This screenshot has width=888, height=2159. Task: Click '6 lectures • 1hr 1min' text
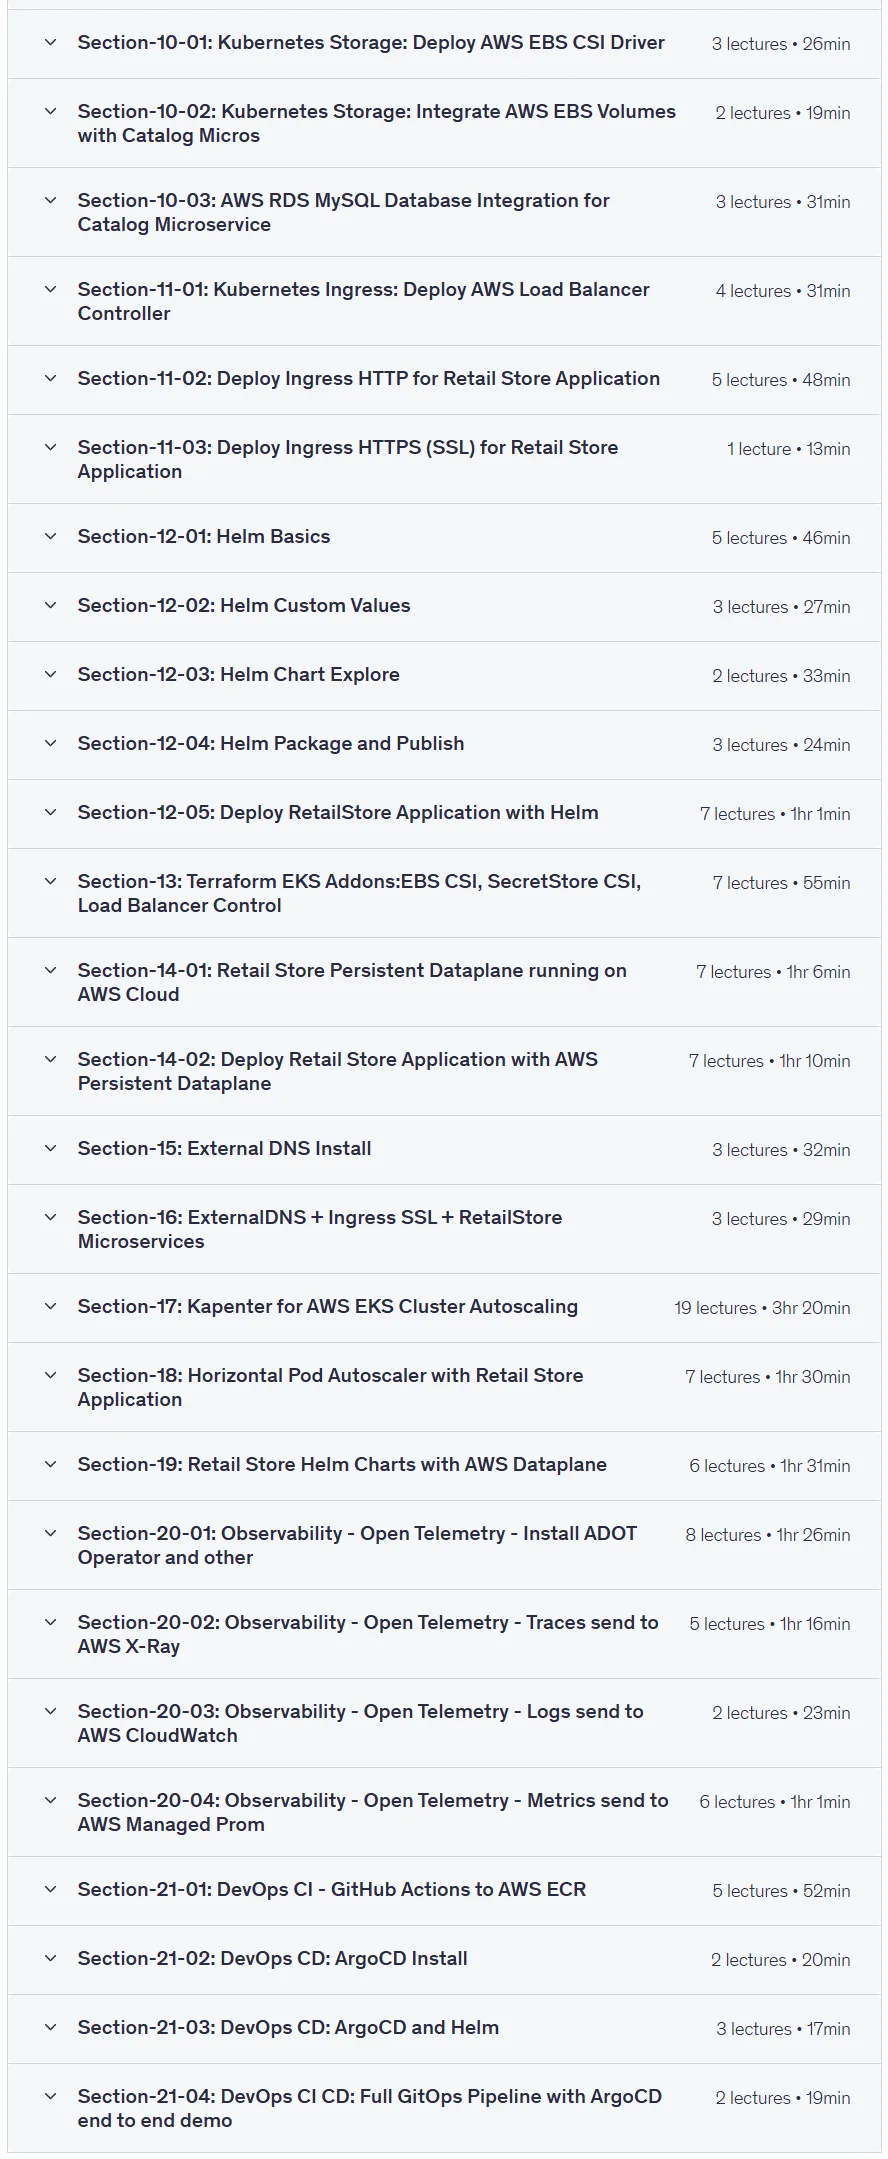point(775,1802)
